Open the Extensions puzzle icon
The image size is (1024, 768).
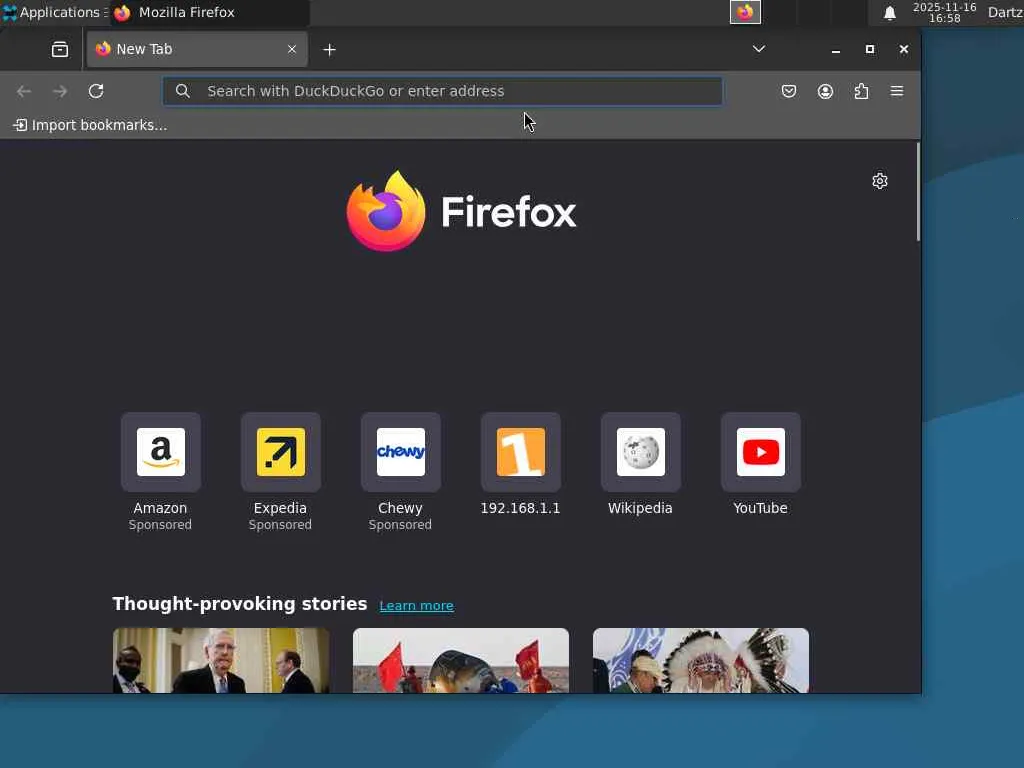861,91
